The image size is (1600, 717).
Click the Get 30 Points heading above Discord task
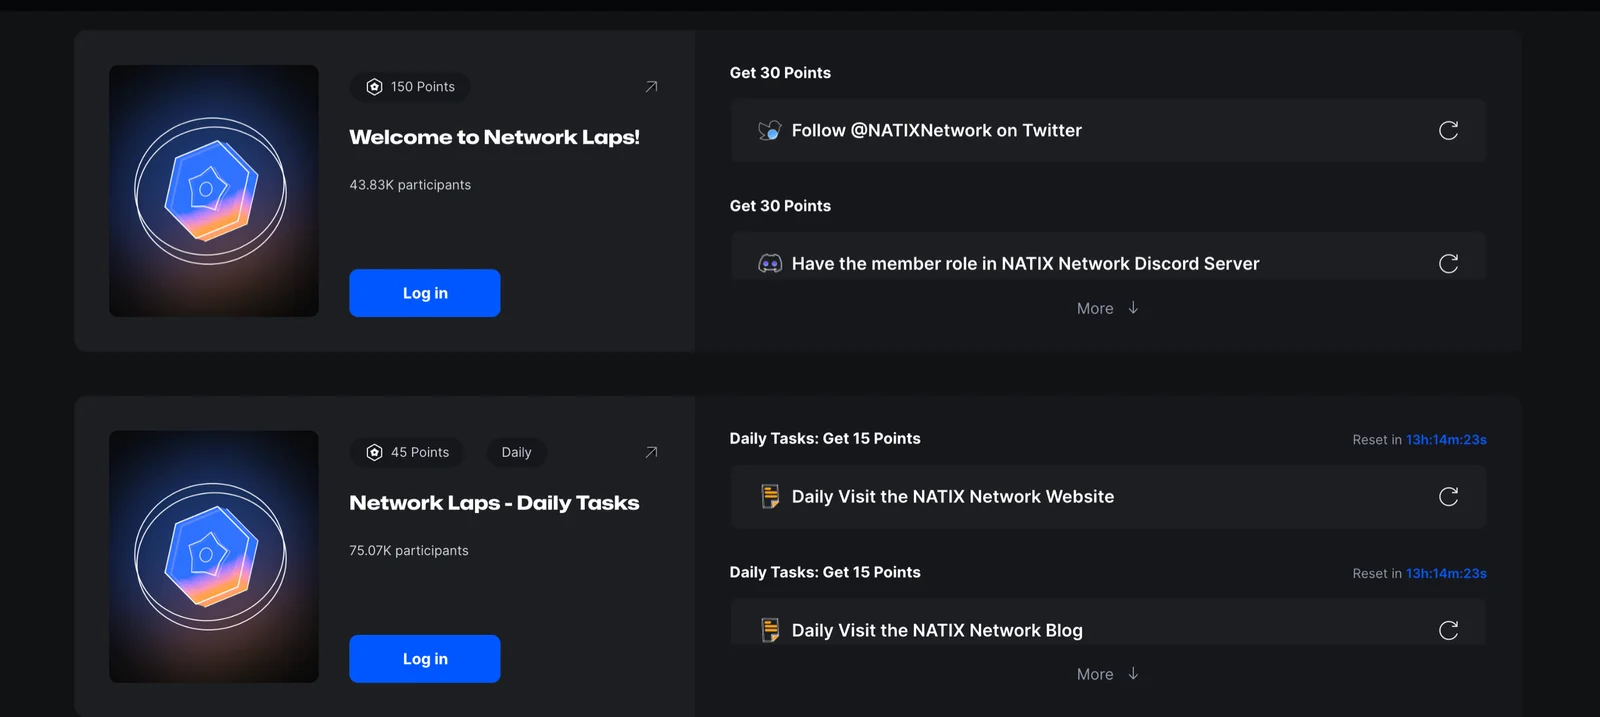coord(780,206)
